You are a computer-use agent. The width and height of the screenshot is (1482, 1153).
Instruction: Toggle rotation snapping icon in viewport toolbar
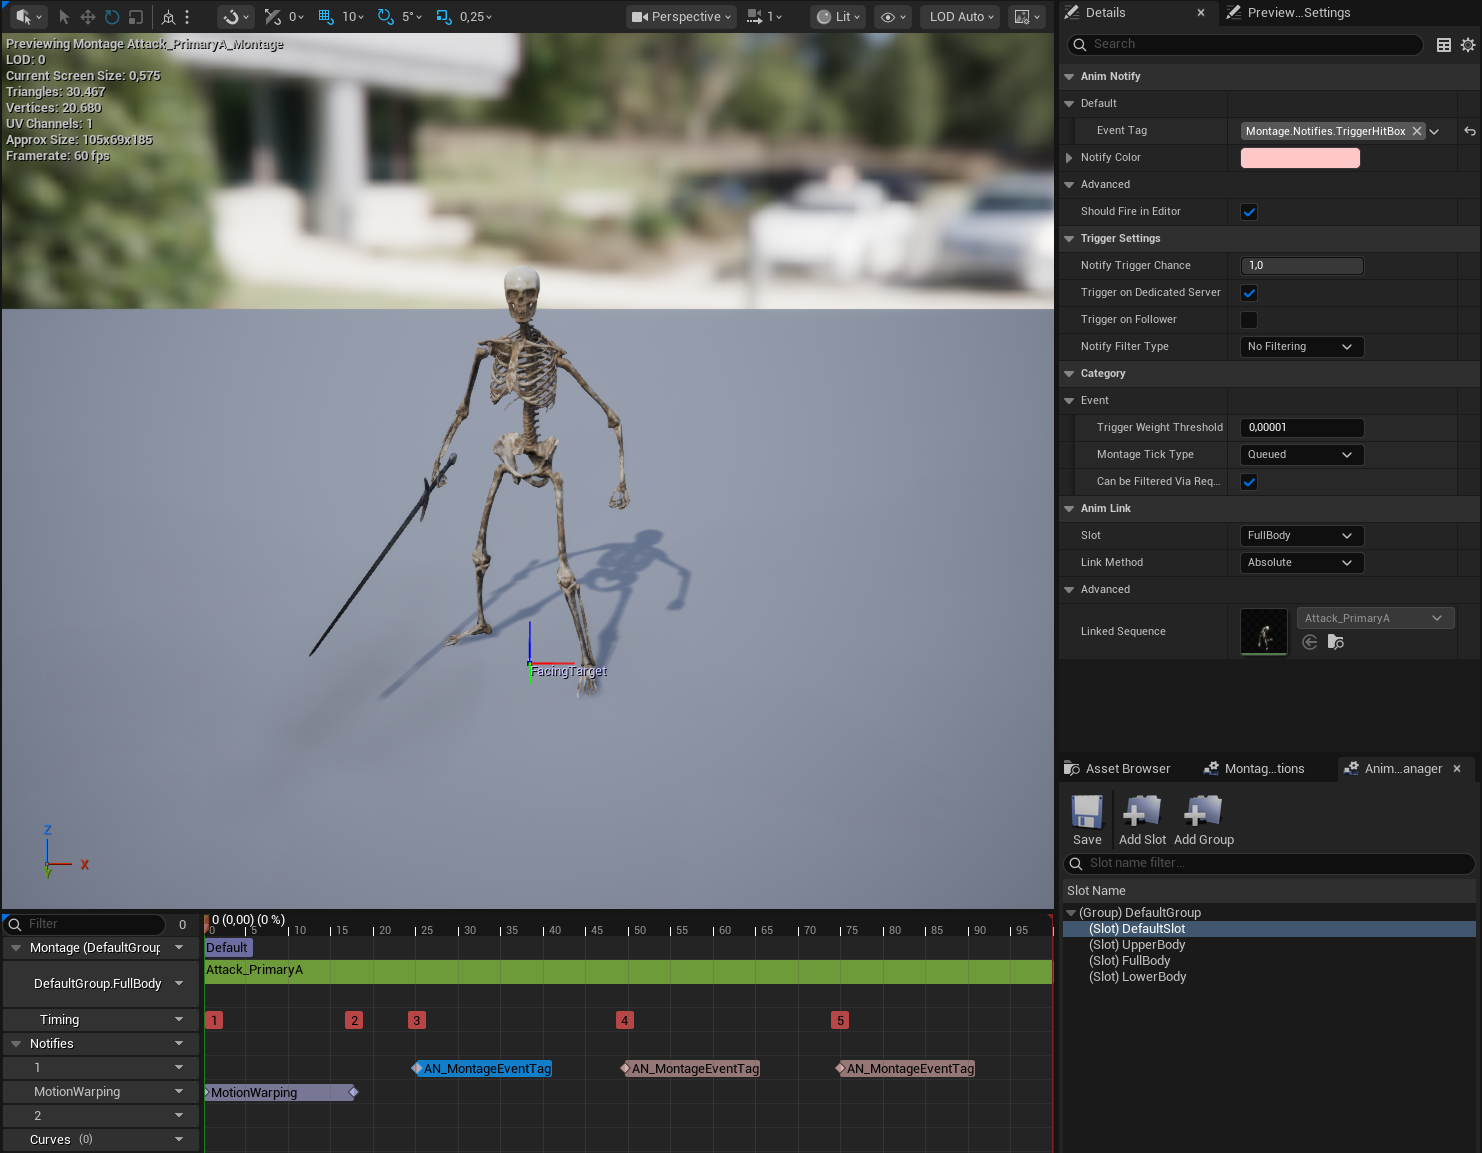(385, 17)
